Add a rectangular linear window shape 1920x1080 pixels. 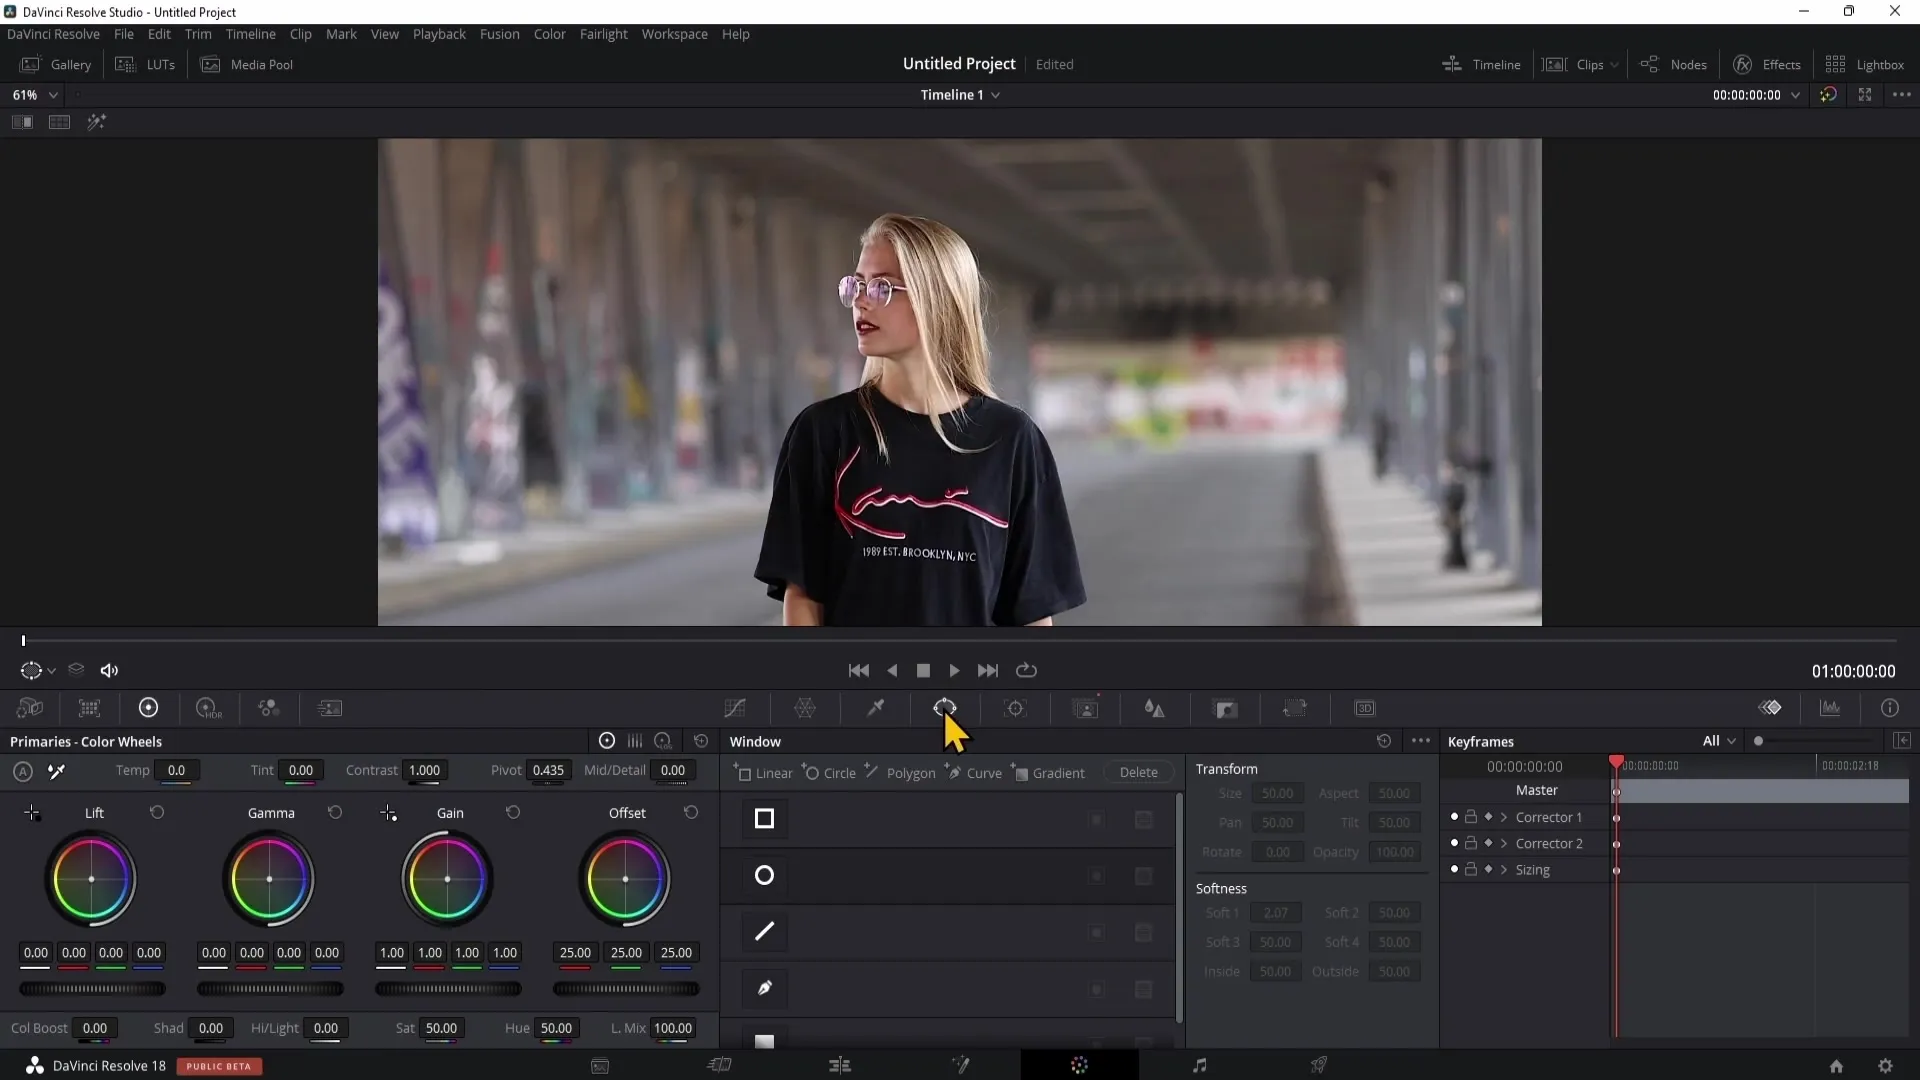pos(764,819)
